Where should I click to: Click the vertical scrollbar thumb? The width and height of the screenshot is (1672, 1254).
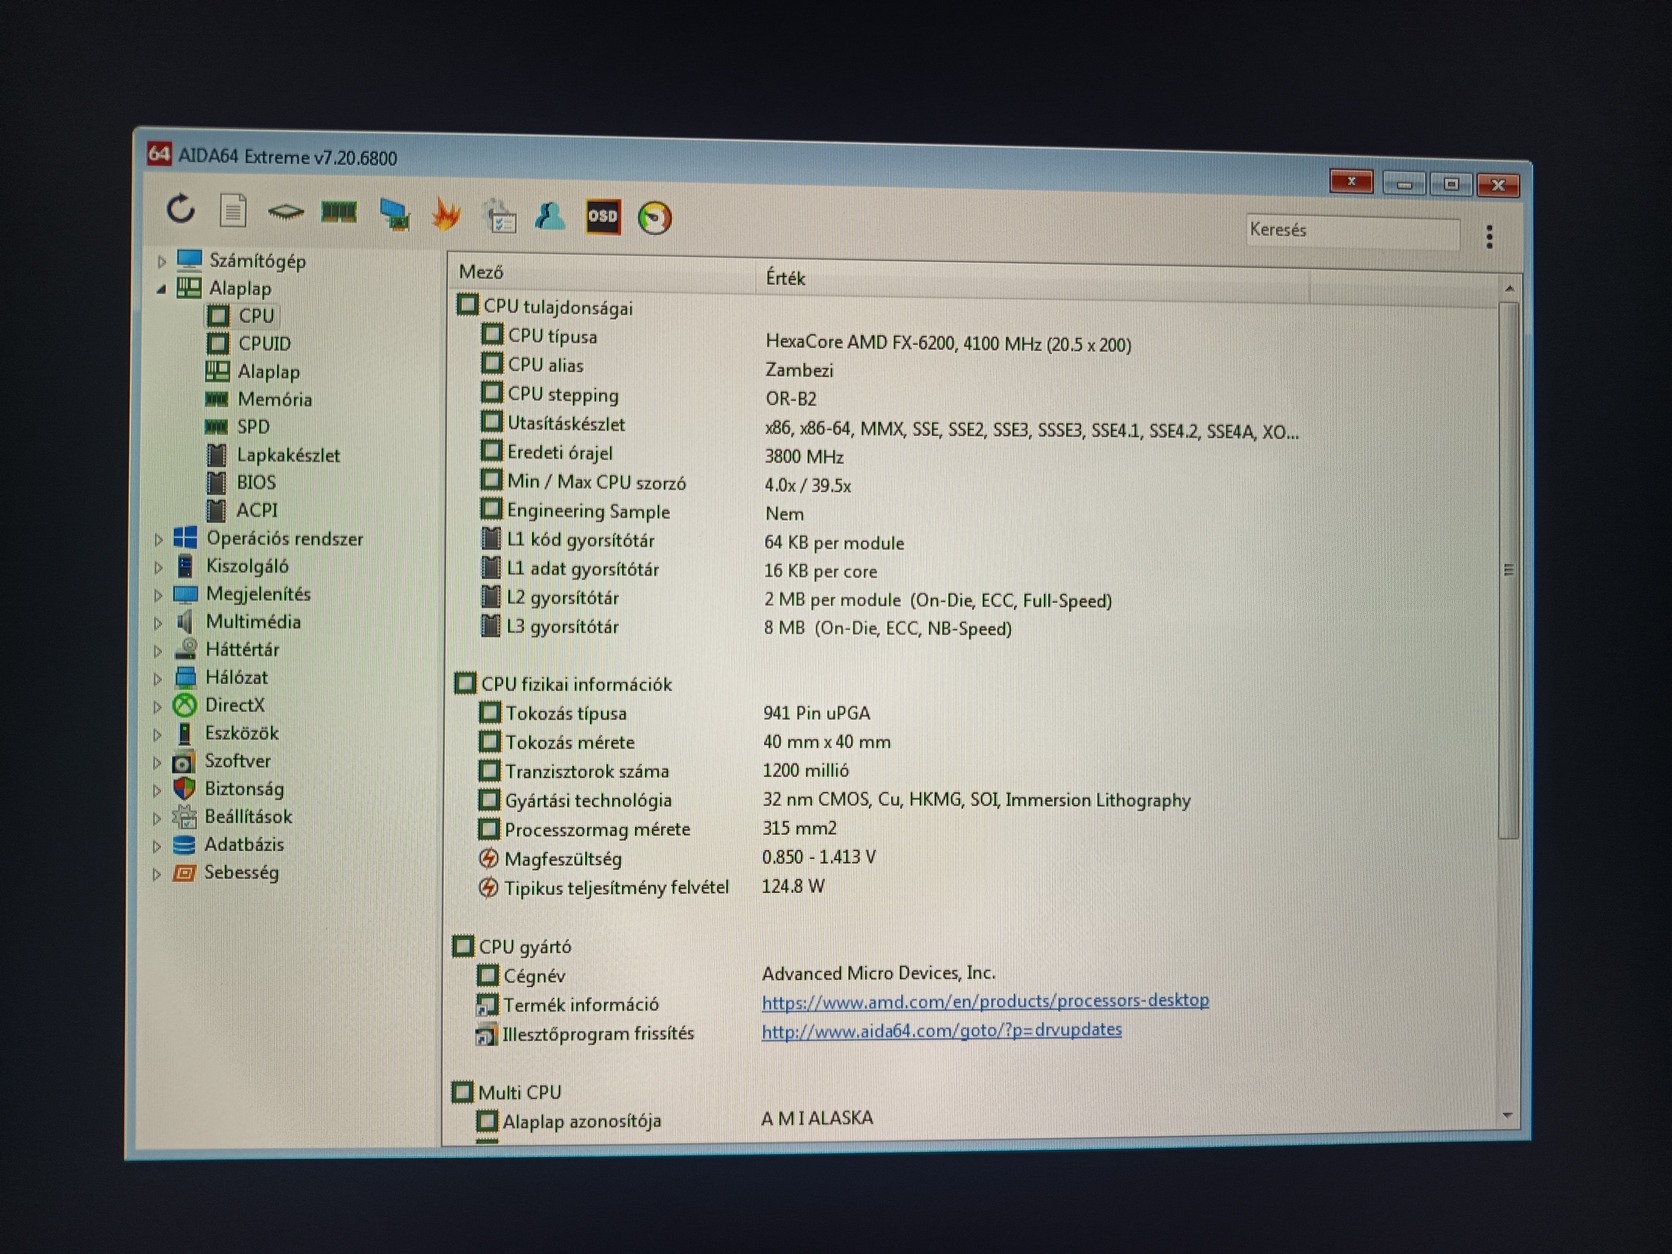[1509, 570]
